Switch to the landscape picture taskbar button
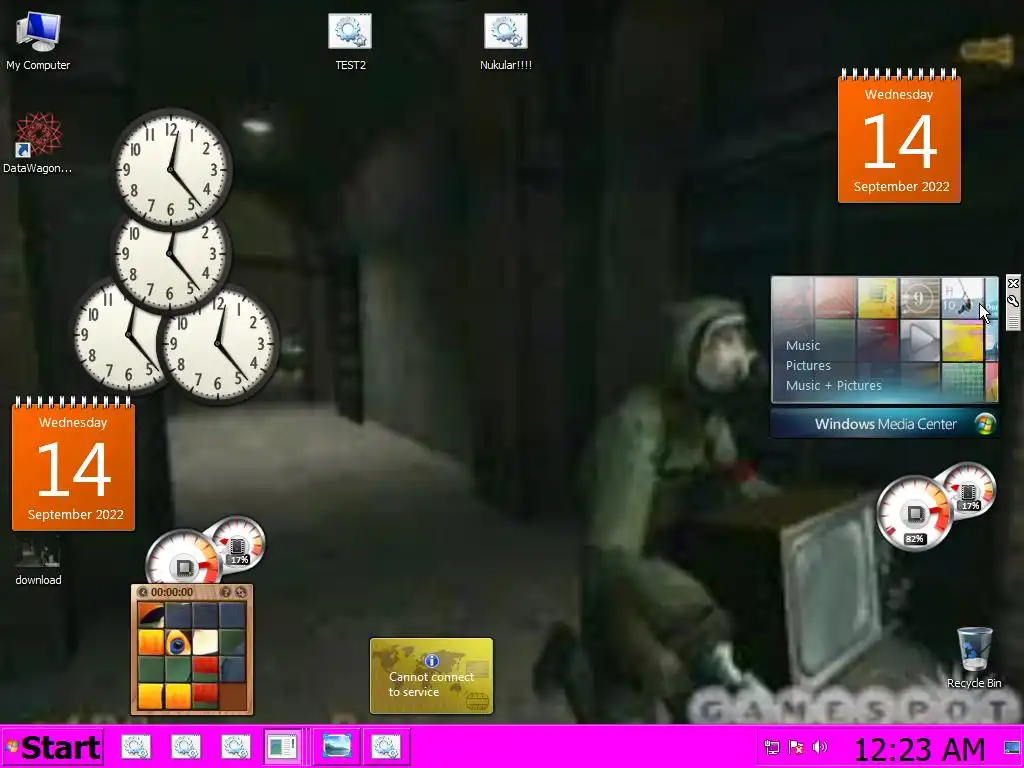Image resolution: width=1024 pixels, height=768 pixels. click(336, 746)
